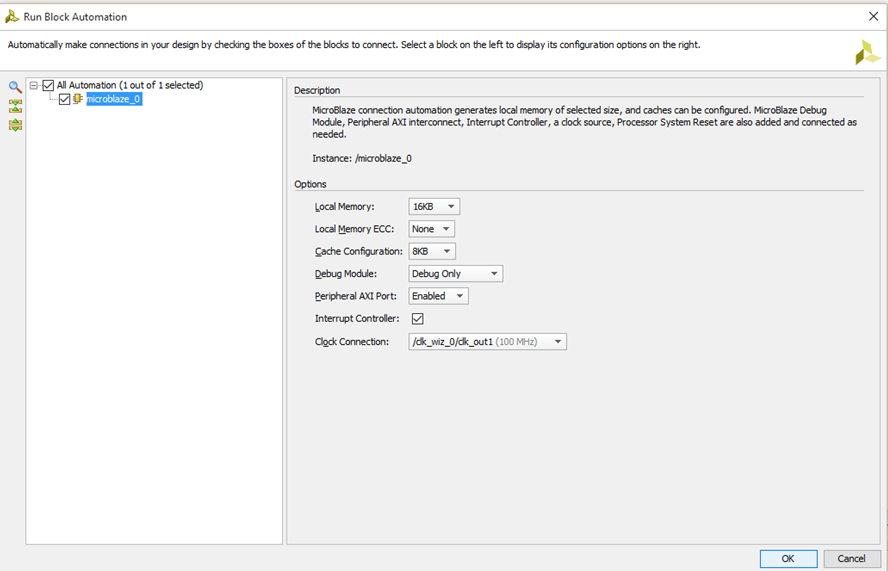Uncheck the microblaze_0 checkbox

click(65, 99)
